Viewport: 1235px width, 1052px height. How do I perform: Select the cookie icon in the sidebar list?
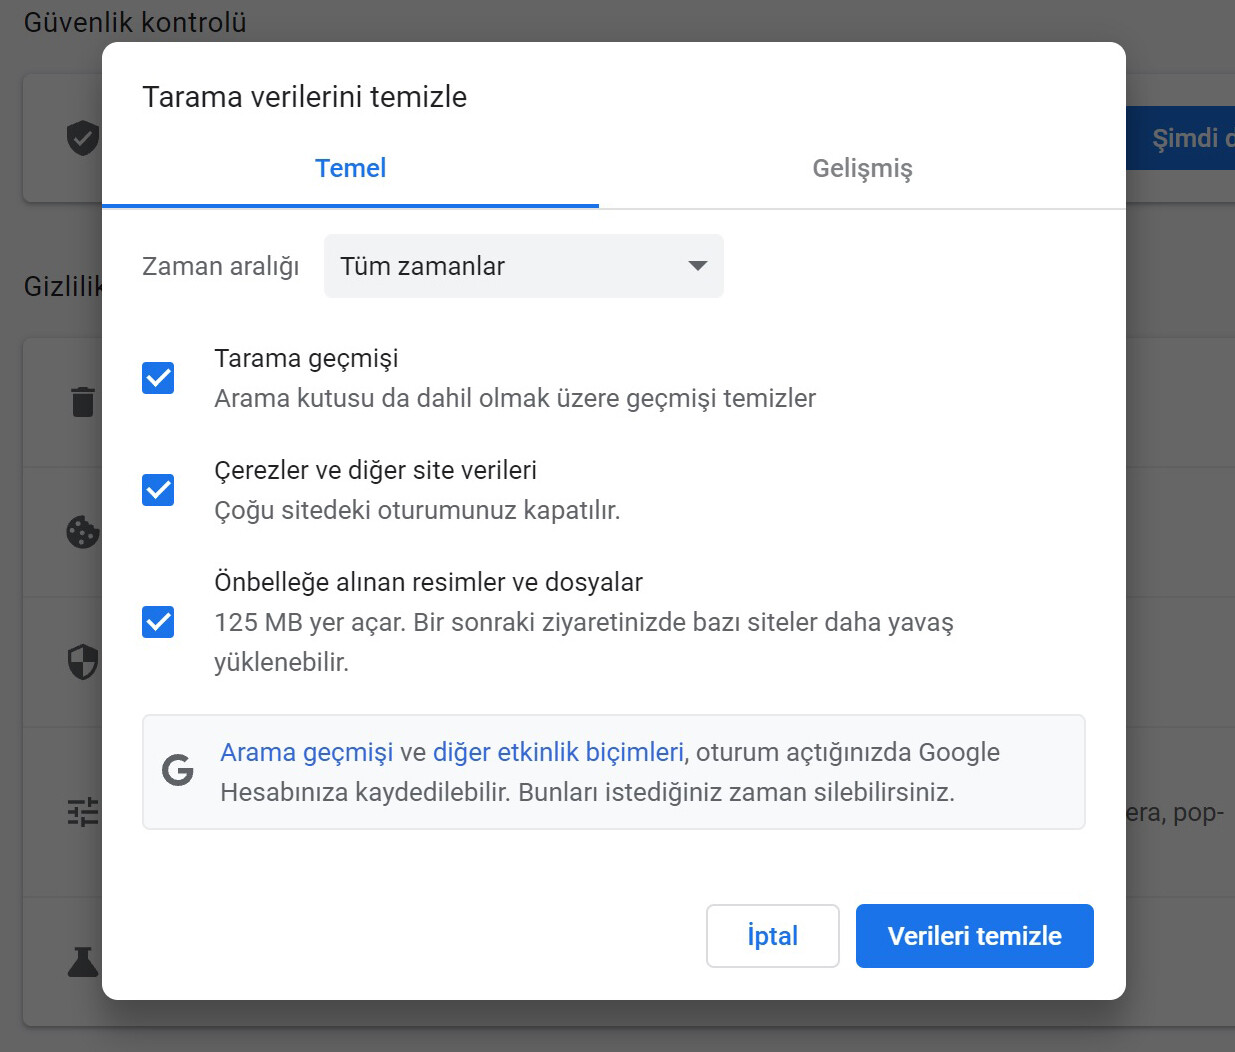(82, 532)
